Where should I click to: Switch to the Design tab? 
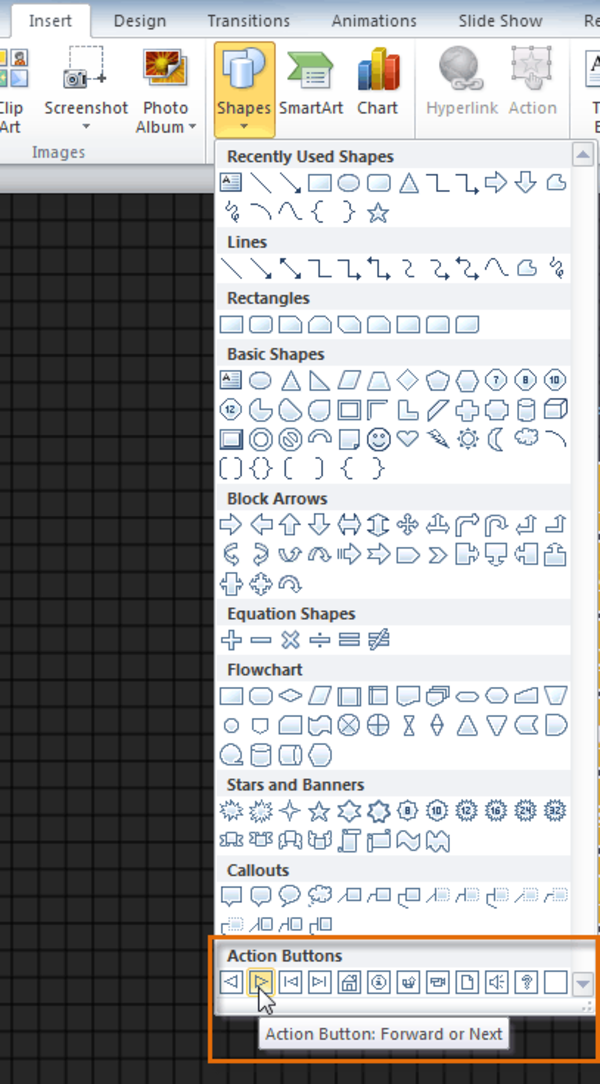pos(140,20)
